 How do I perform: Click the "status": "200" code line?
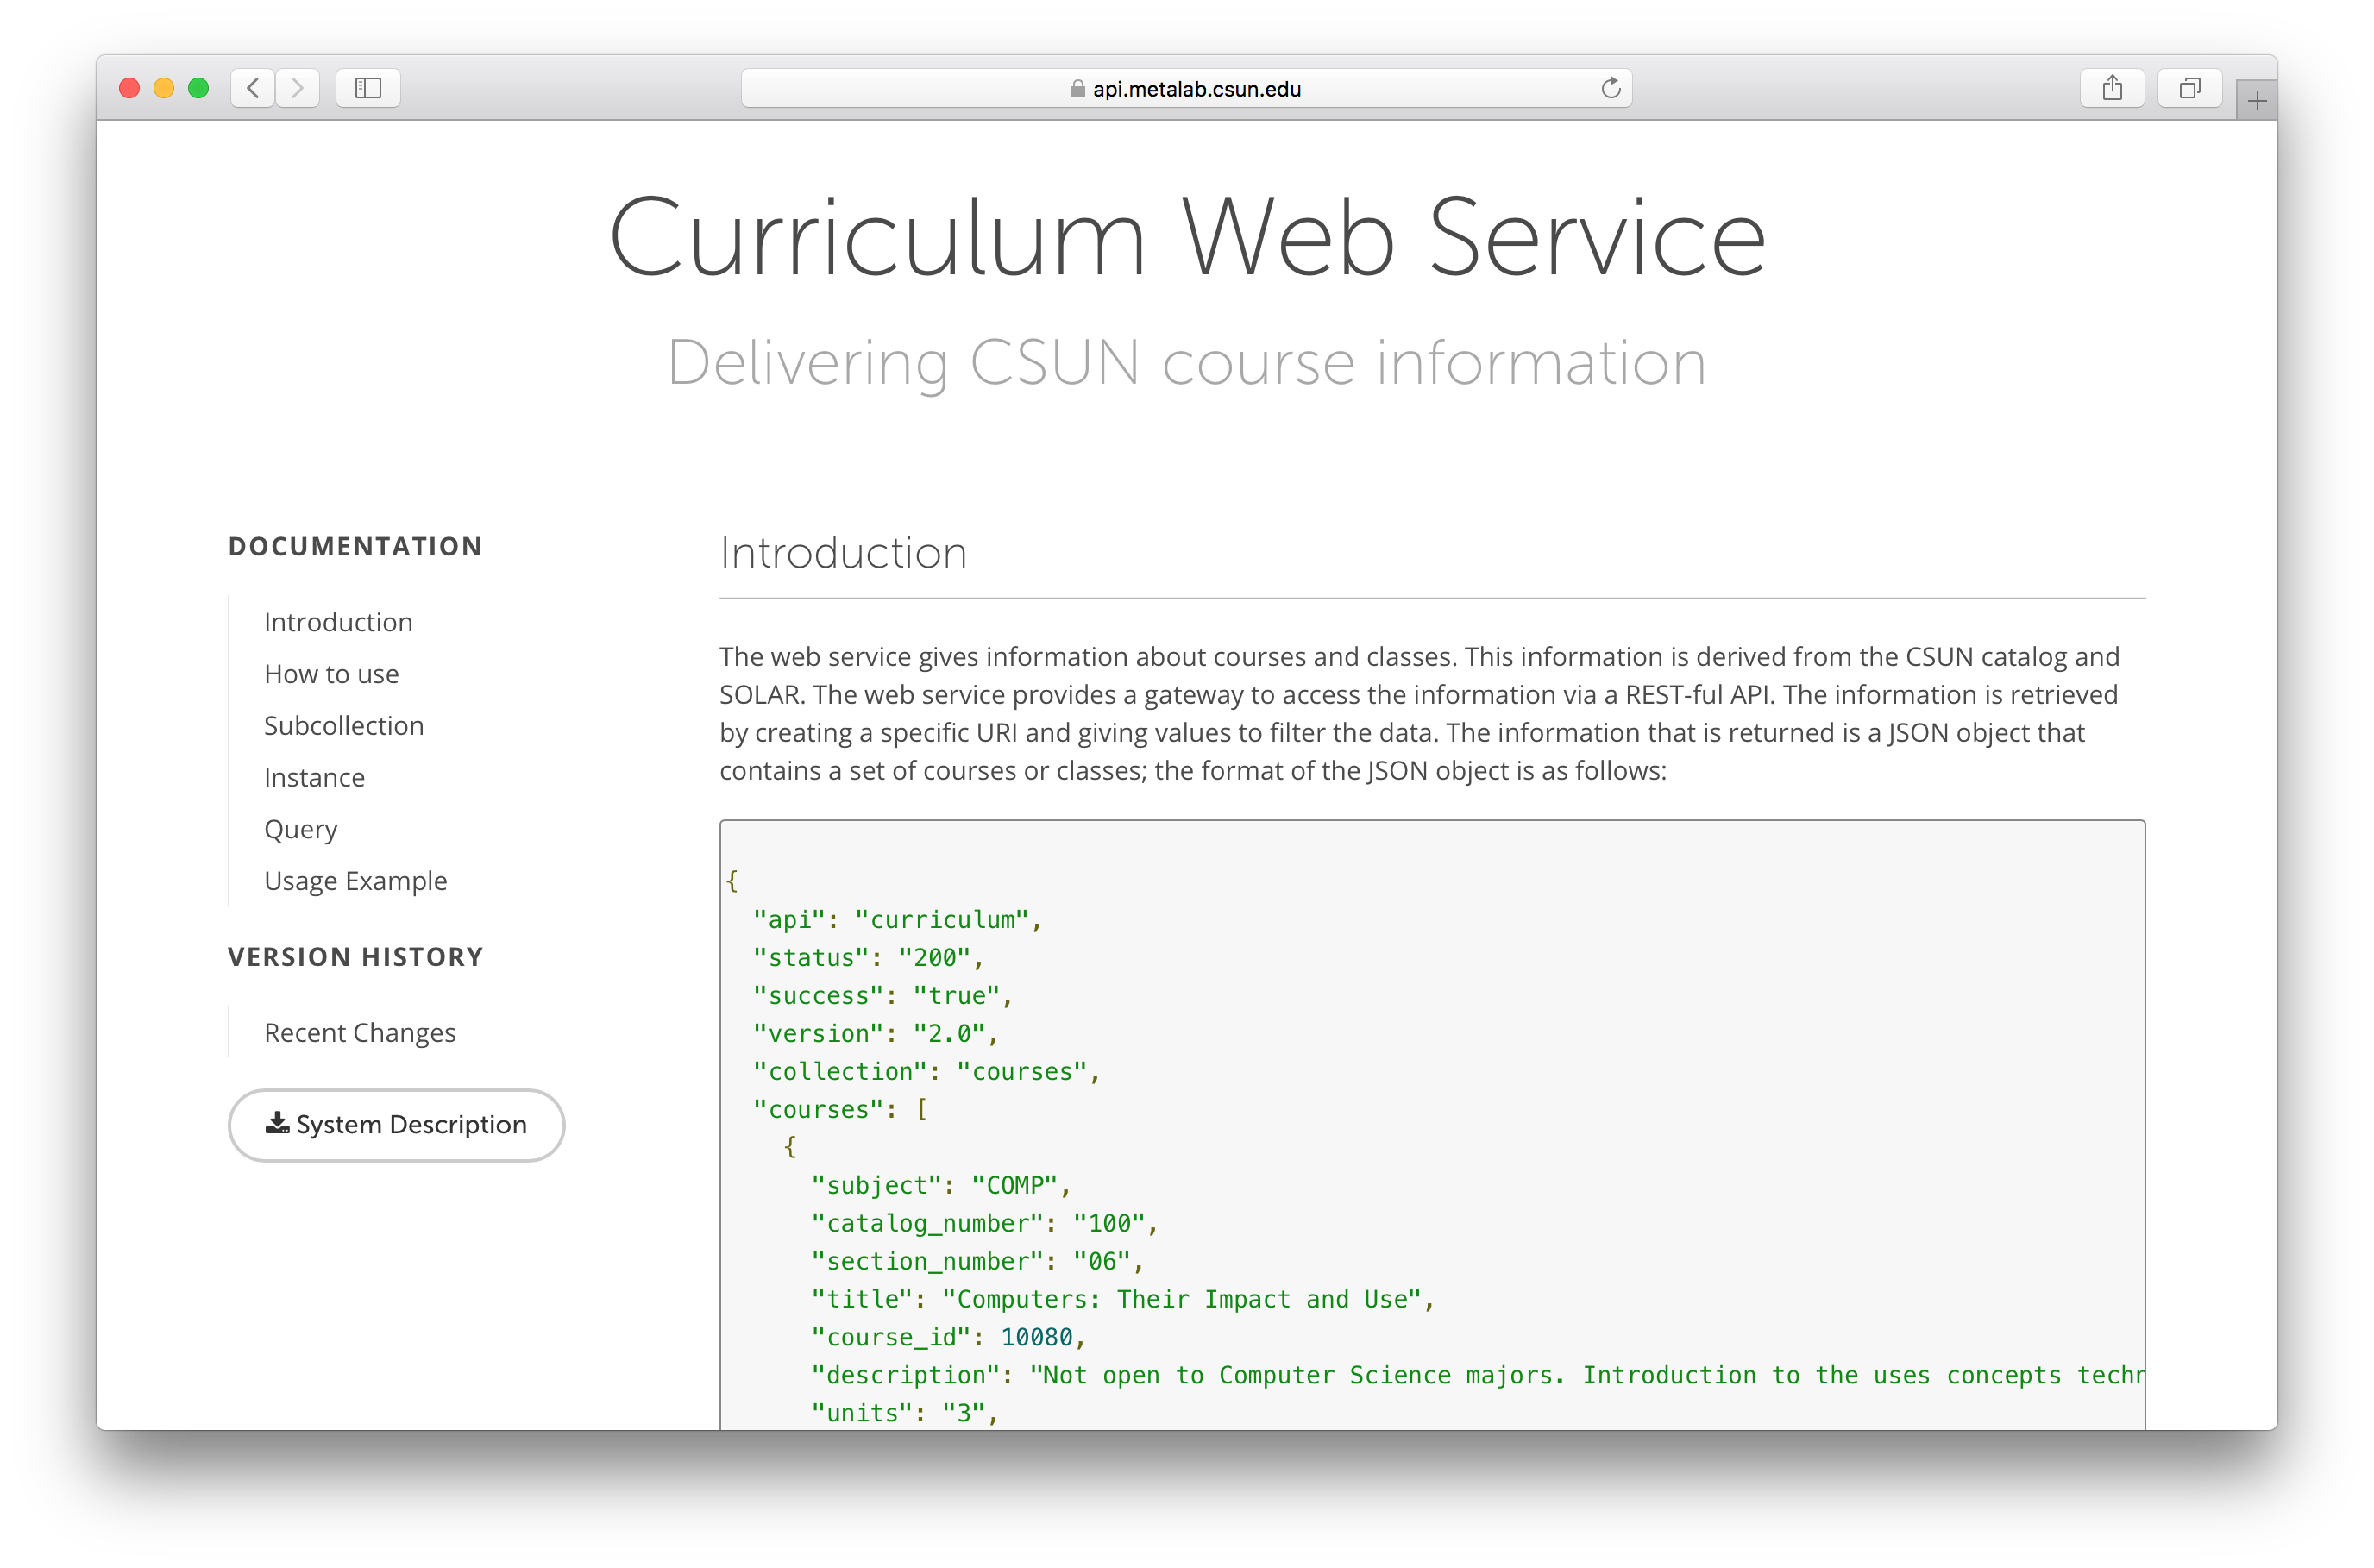point(868,958)
